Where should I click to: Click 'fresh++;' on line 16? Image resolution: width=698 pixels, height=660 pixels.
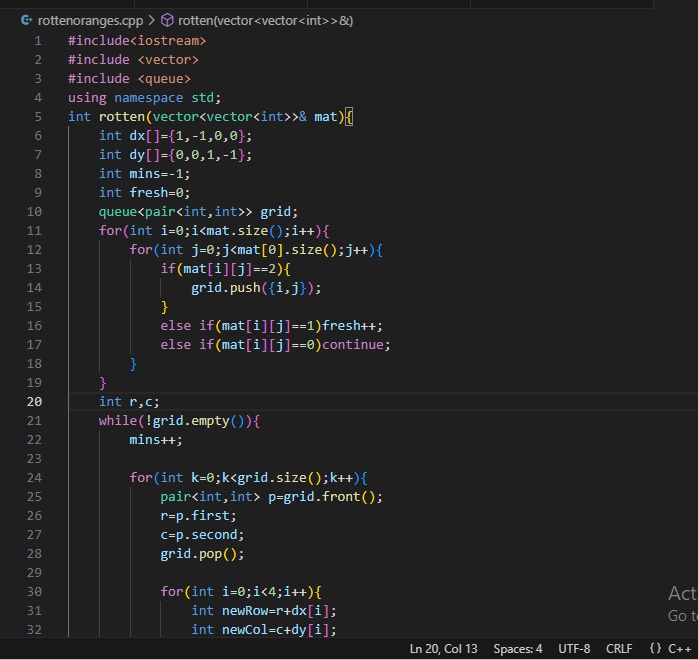352,326
